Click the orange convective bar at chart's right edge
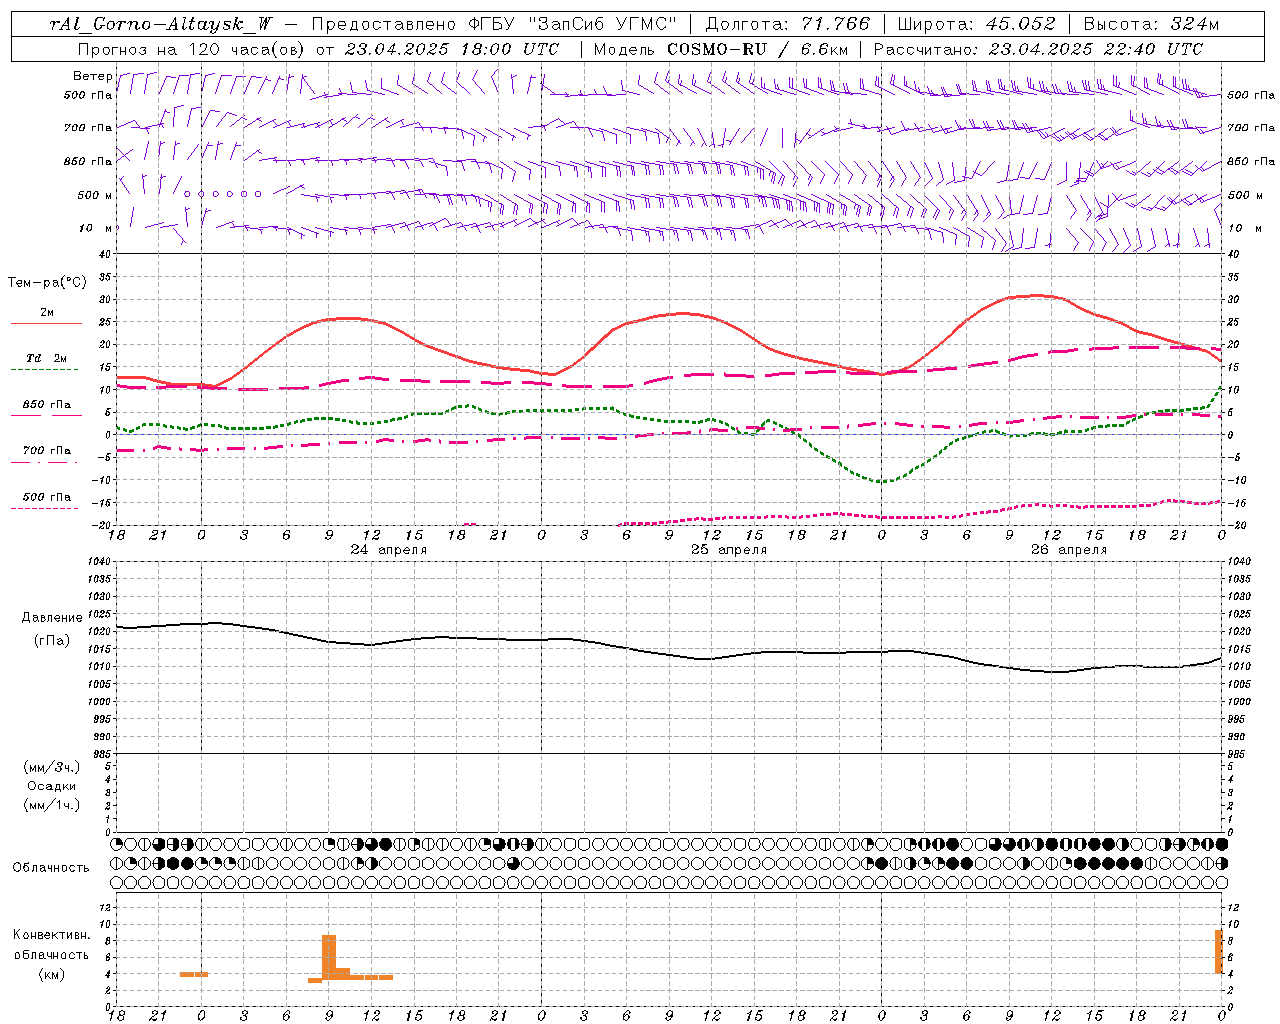The height and width of the screenshot is (1024, 1280). (x=1219, y=951)
